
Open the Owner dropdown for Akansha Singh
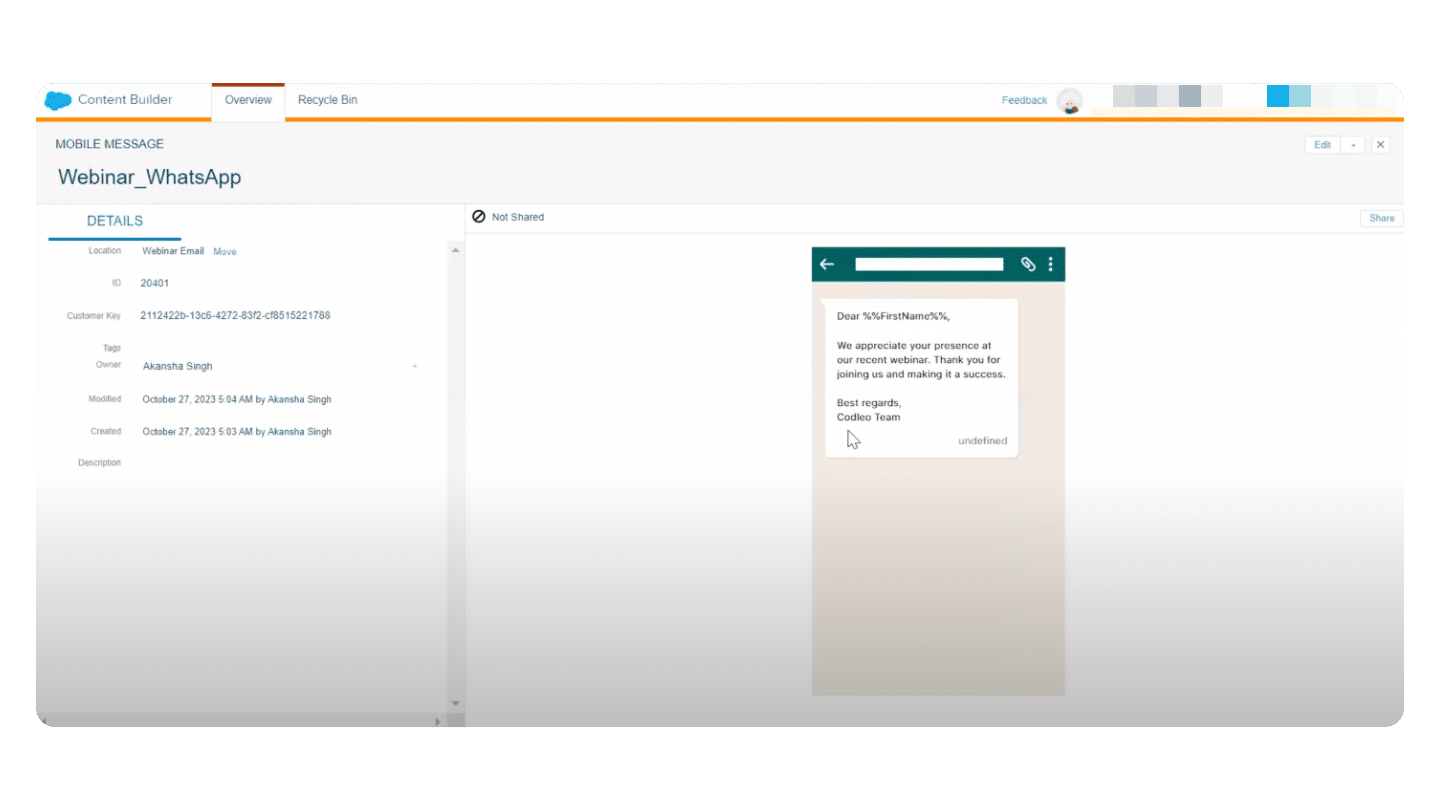(x=415, y=366)
